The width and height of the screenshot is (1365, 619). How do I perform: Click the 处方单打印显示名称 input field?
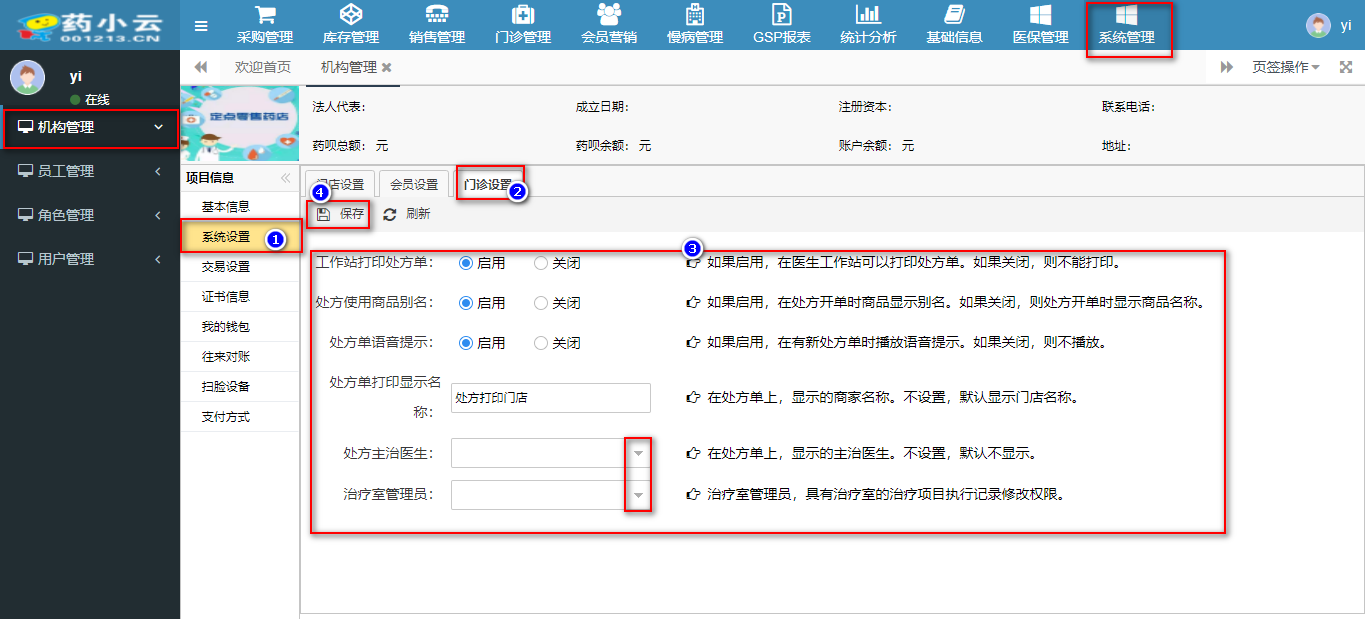coord(550,397)
